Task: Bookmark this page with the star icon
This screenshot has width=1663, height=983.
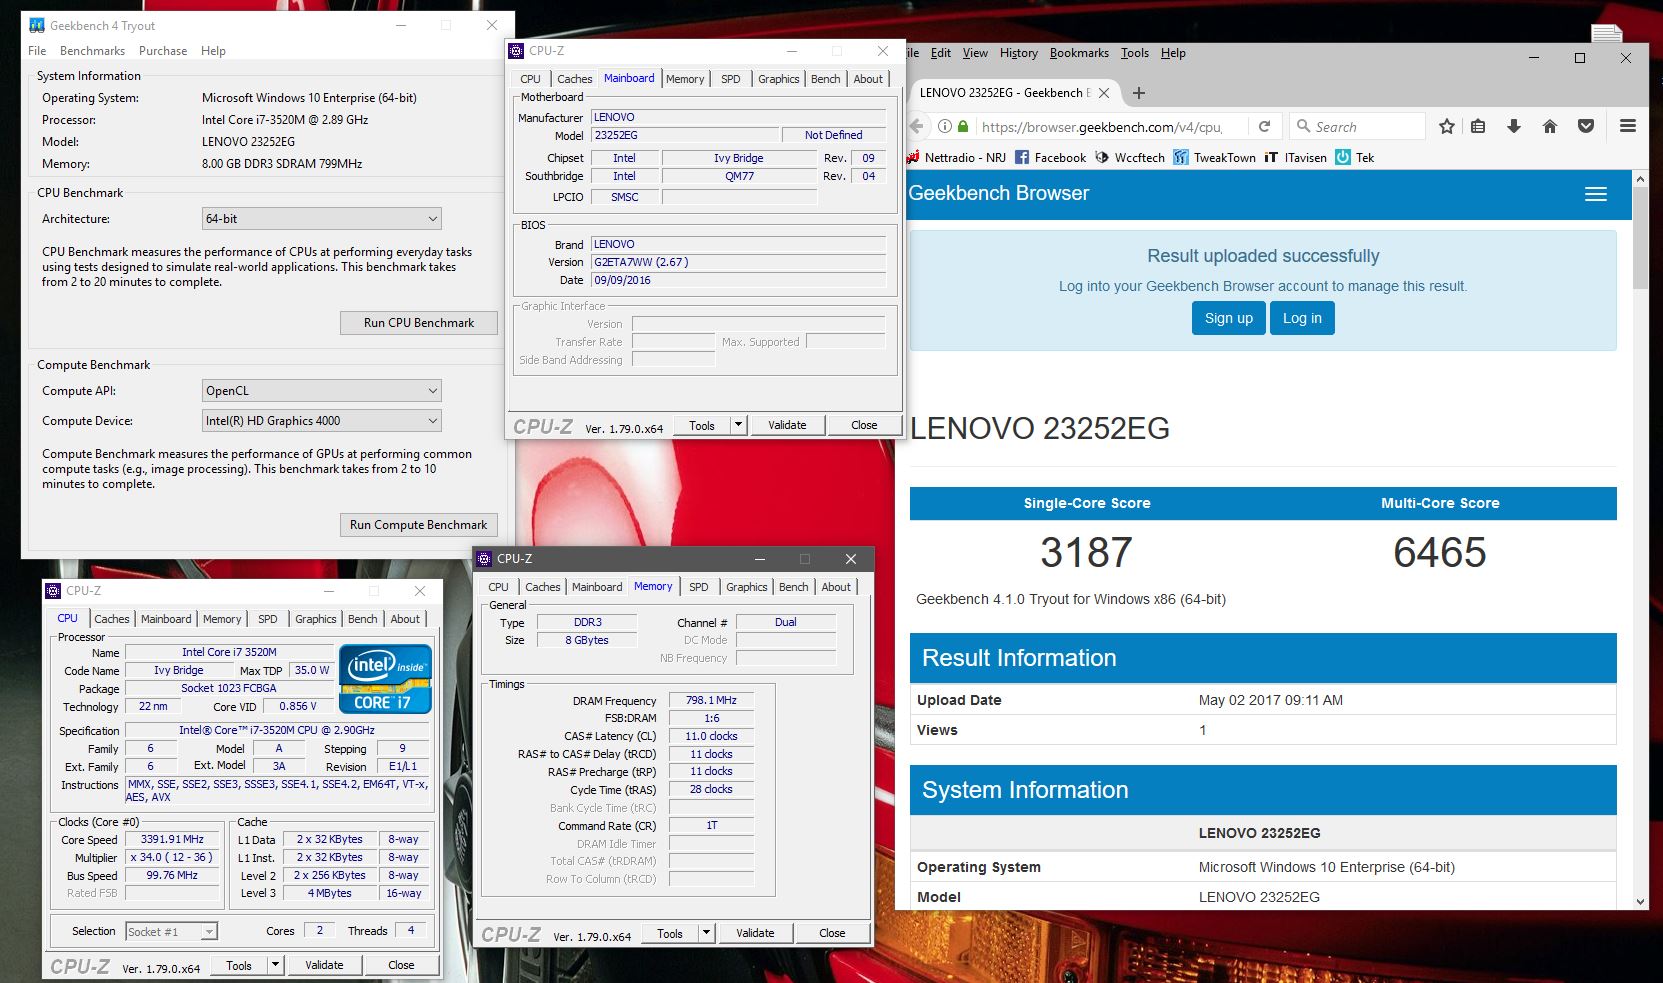Action: click(x=1446, y=126)
